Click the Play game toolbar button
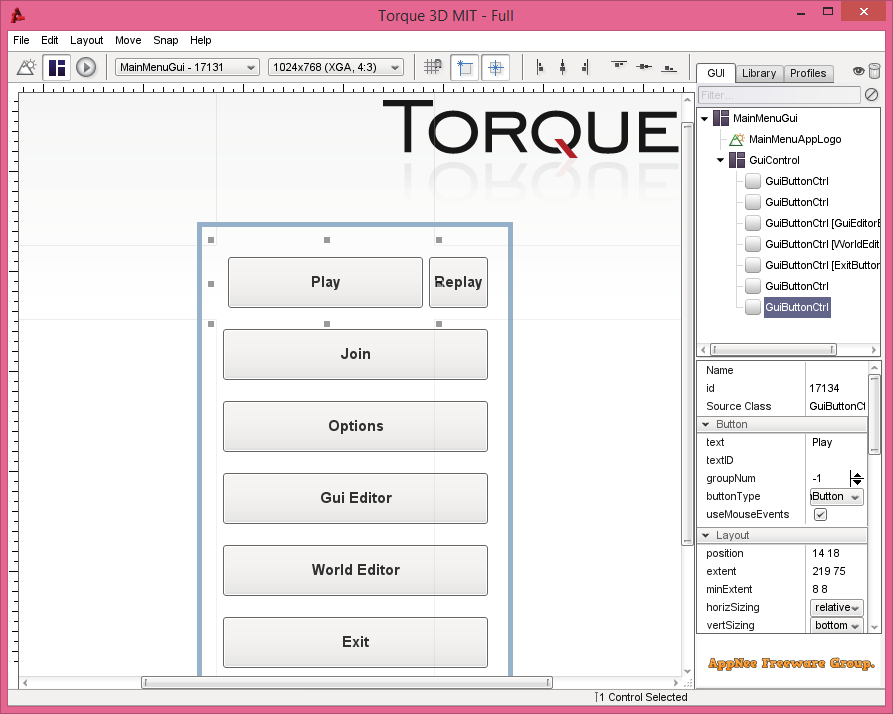The height and width of the screenshot is (714, 893). (x=86, y=67)
